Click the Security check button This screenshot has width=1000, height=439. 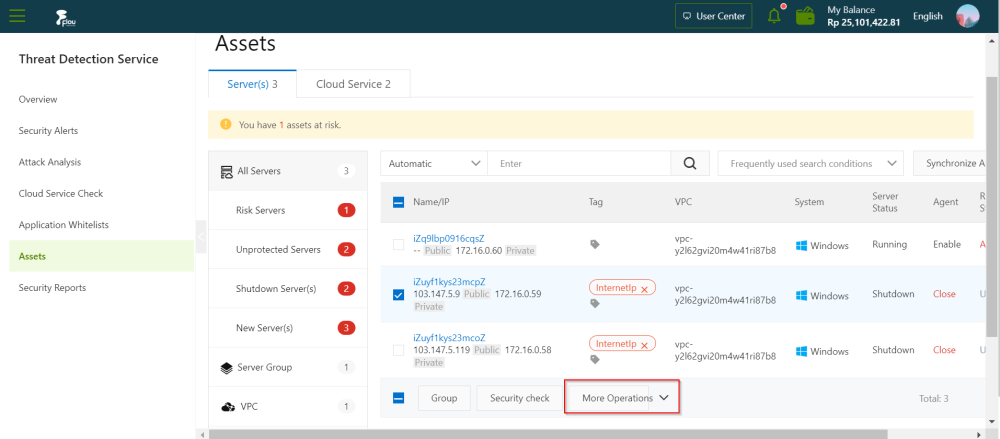tap(519, 398)
